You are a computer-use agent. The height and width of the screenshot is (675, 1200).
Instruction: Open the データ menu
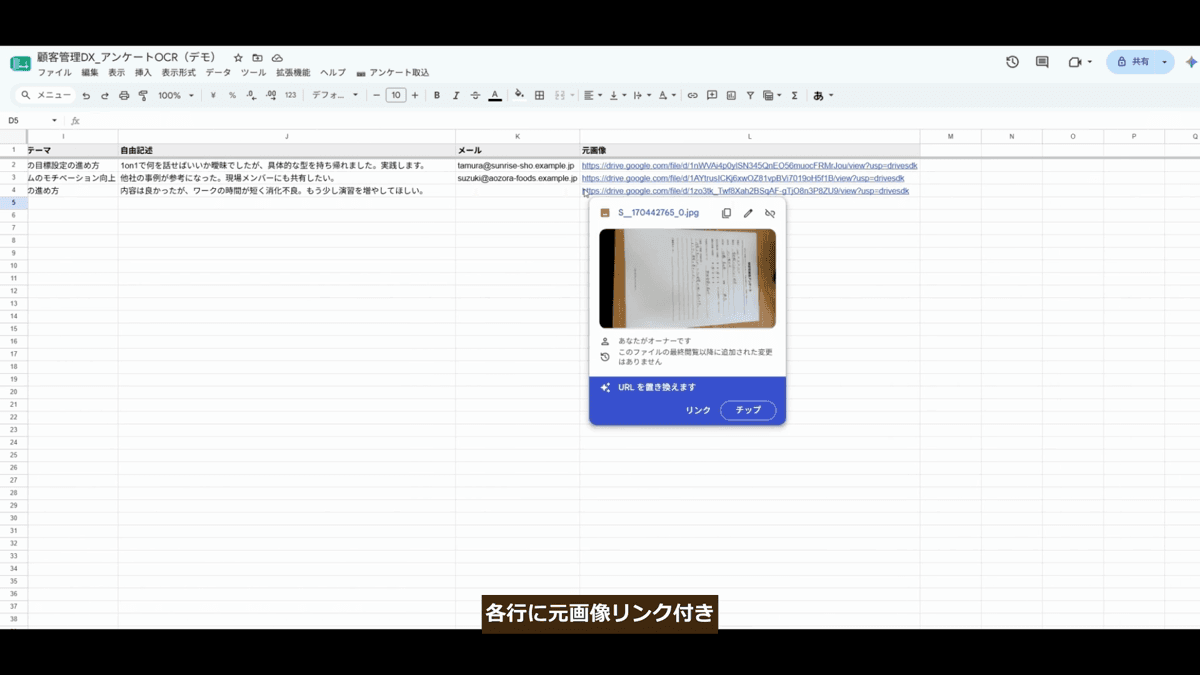[218, 73]
